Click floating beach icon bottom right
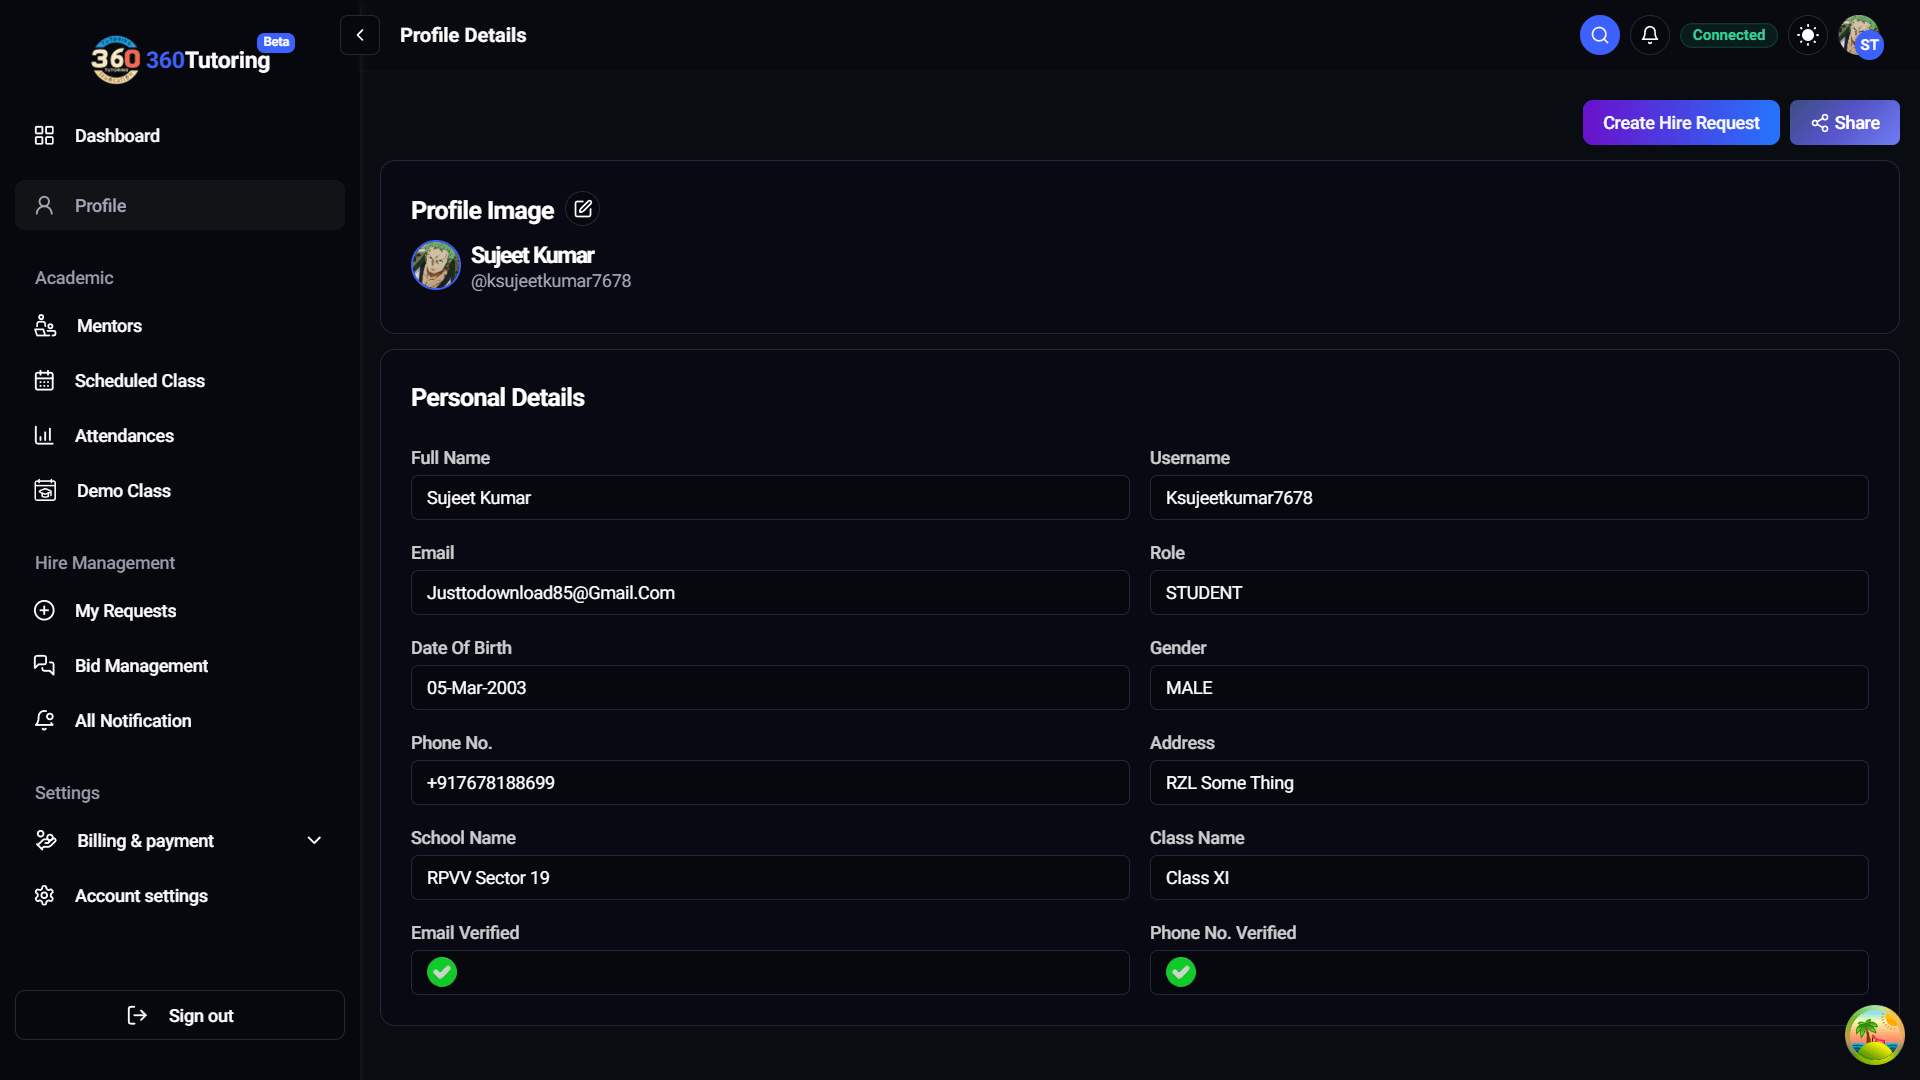 1874,1035
